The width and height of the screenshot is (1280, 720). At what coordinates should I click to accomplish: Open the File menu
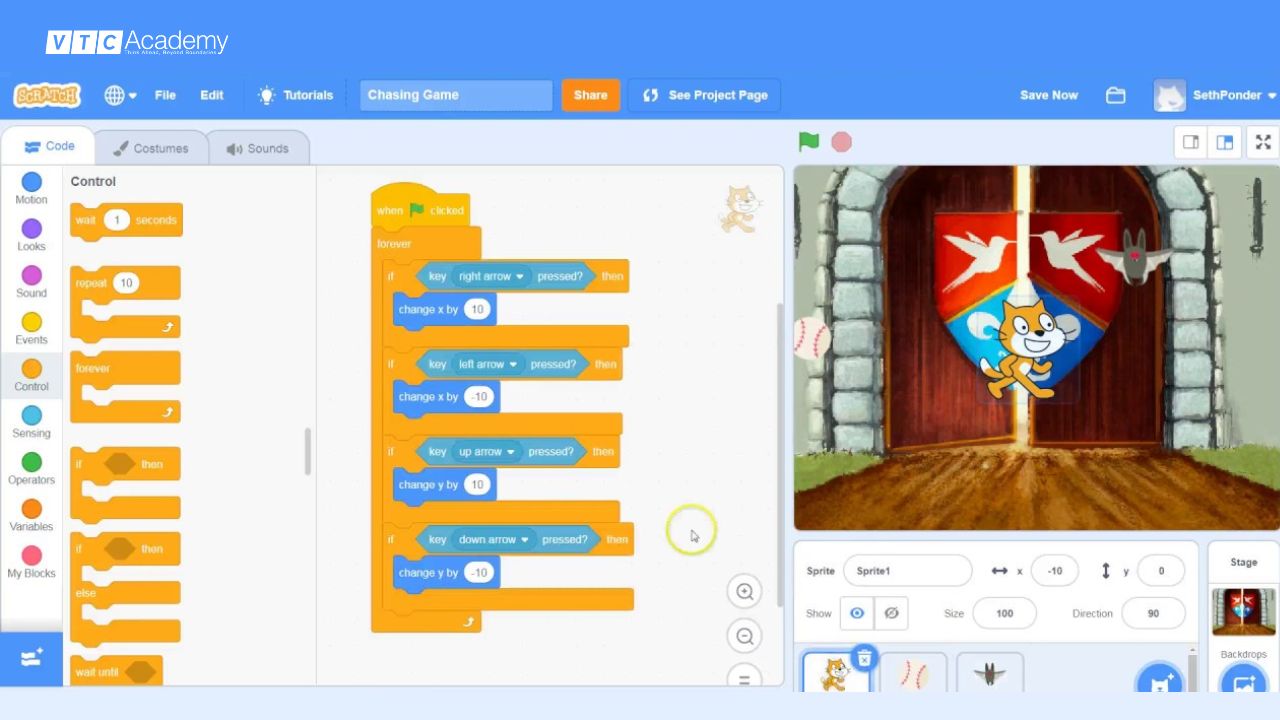tap(165, 95)
